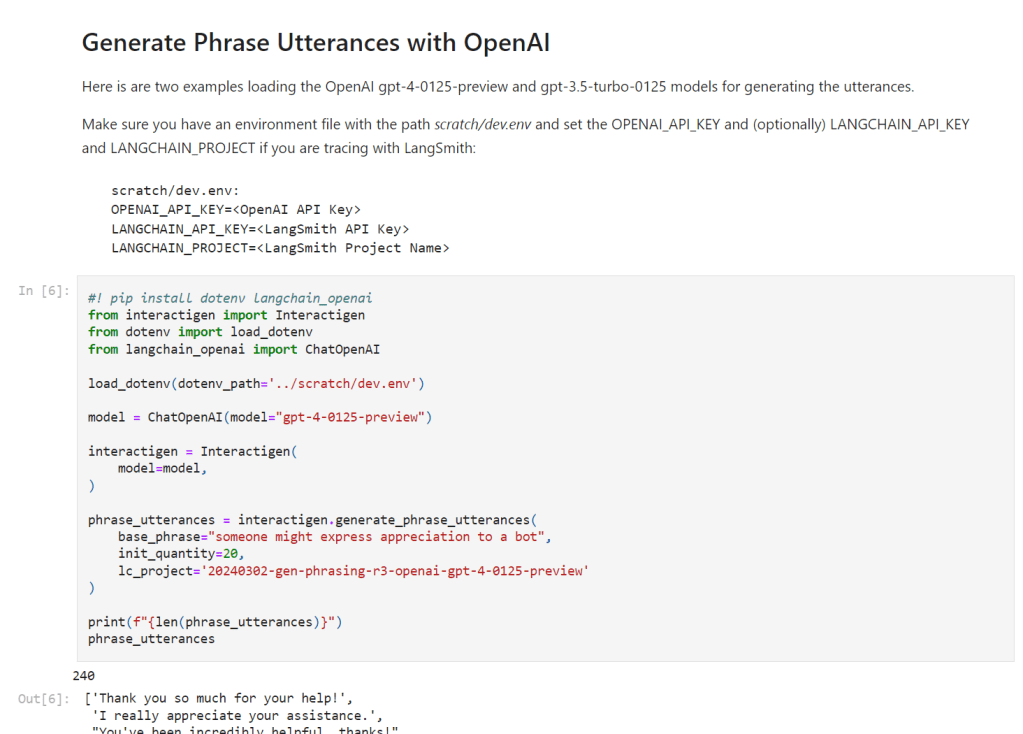Place cursor on the load_dotenv call line
This screenshot has height=734, width=1023.
coord(258,384)
